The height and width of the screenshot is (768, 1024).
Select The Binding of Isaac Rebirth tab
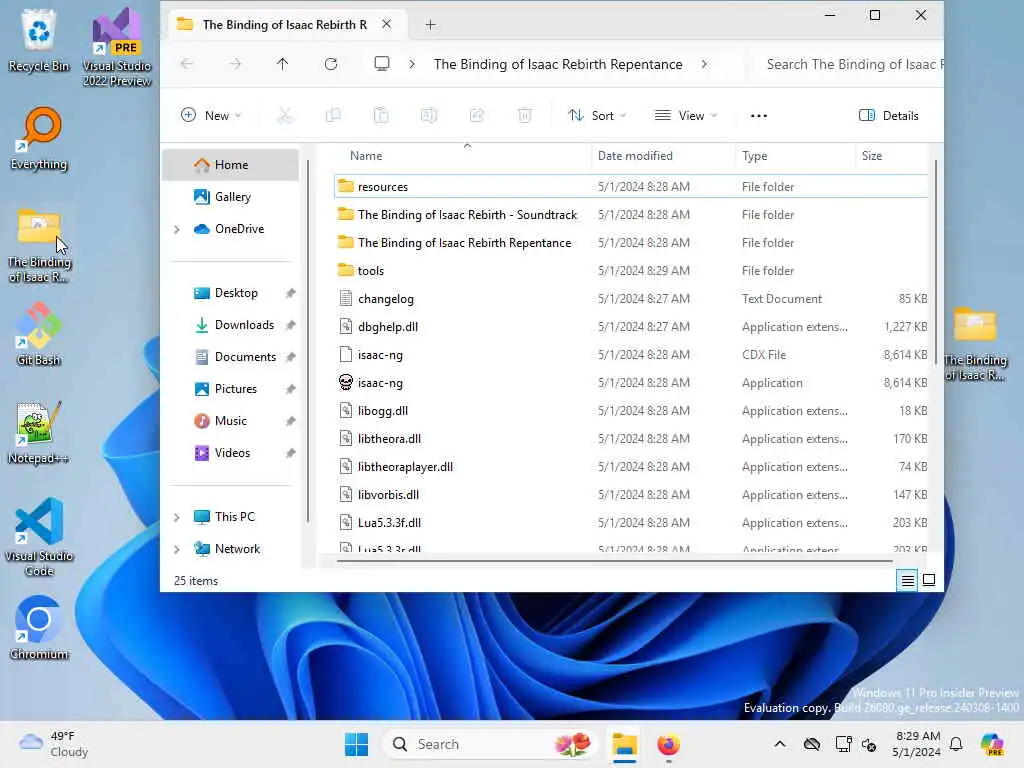(x=285, y=25)
